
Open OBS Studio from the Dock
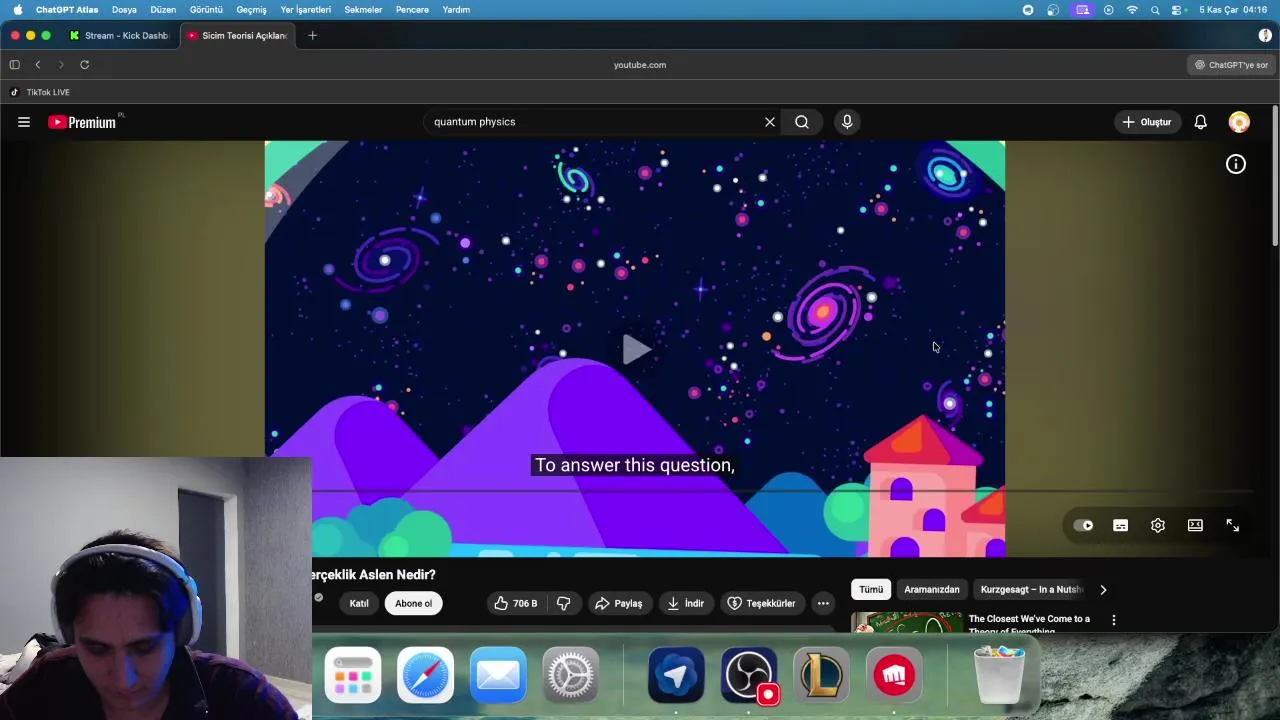coord(748,675)
